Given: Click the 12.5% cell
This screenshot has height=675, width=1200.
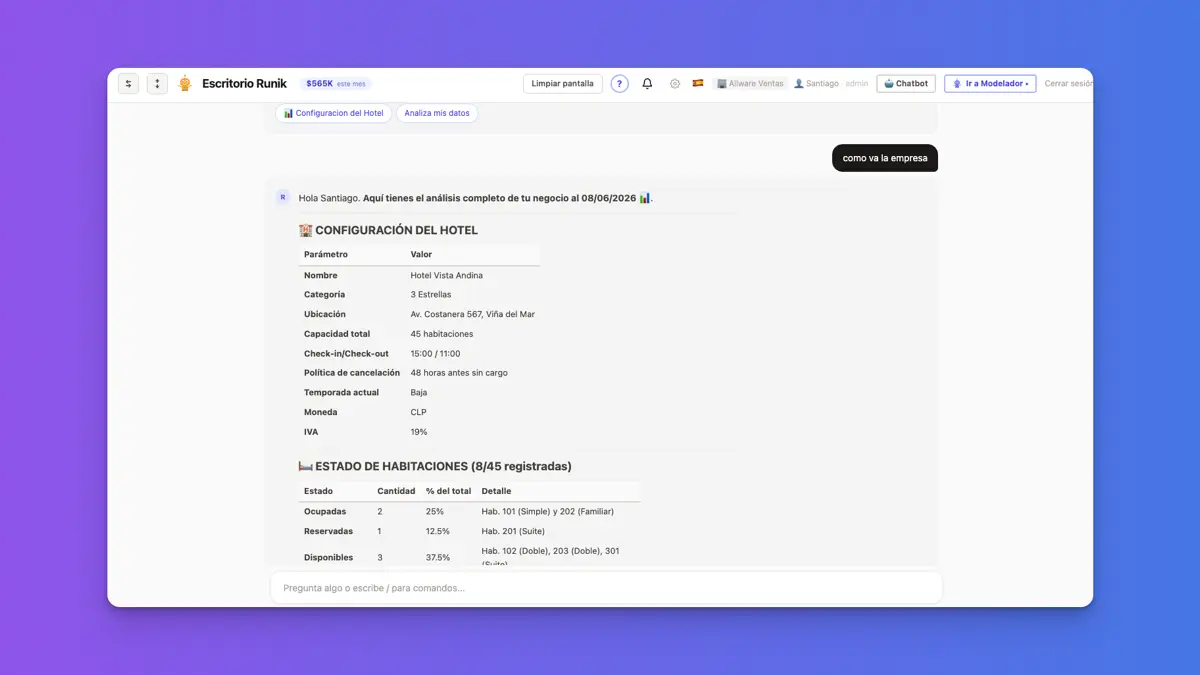Looking at the screenshot, I should tap(438, 531).
